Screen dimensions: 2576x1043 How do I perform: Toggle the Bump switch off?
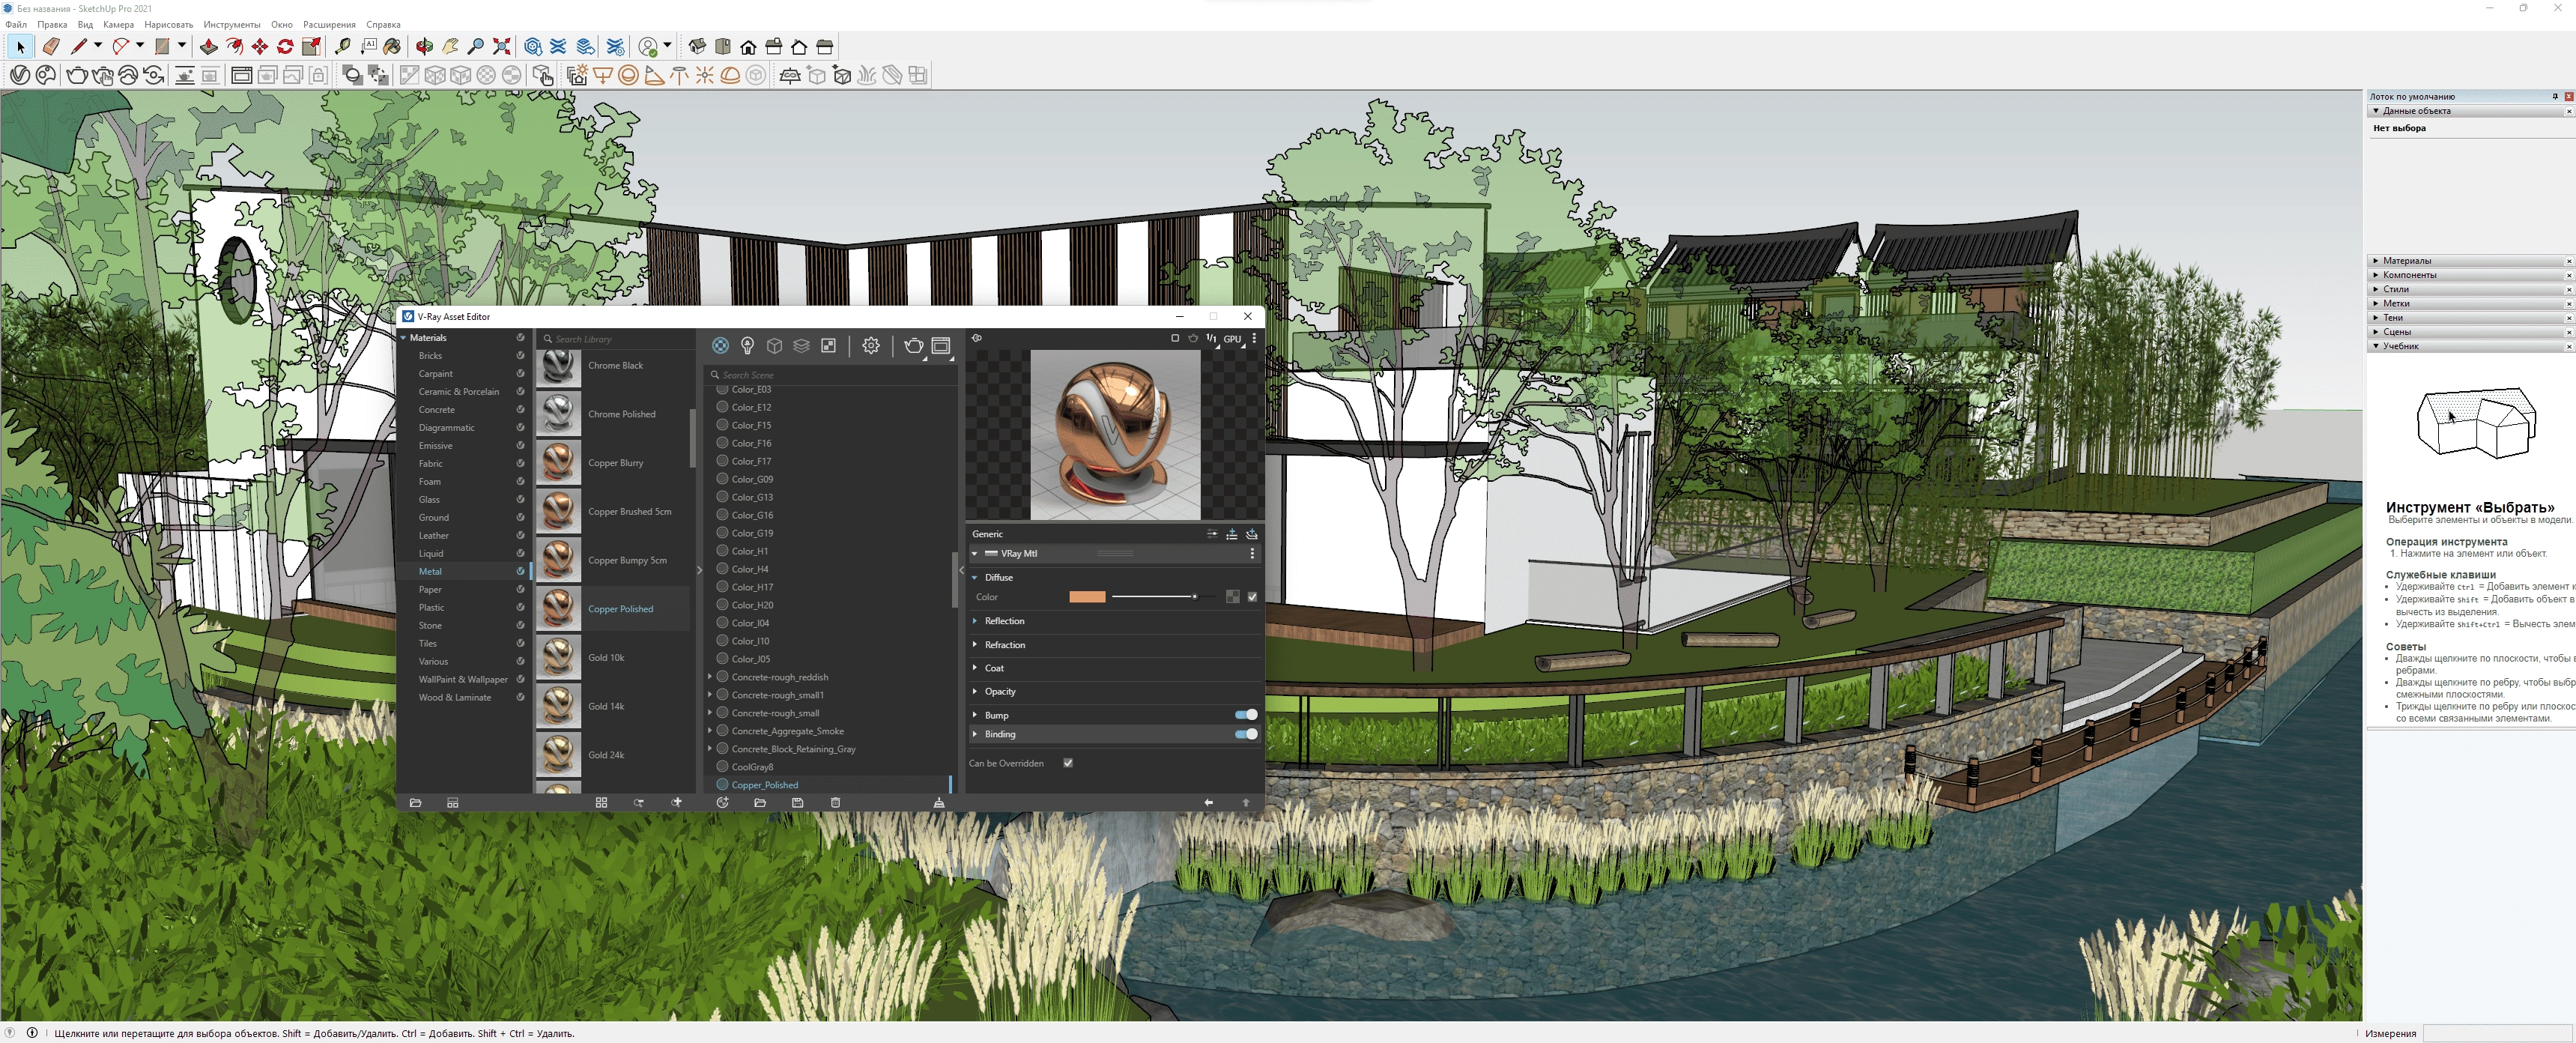coord(1246,715)
